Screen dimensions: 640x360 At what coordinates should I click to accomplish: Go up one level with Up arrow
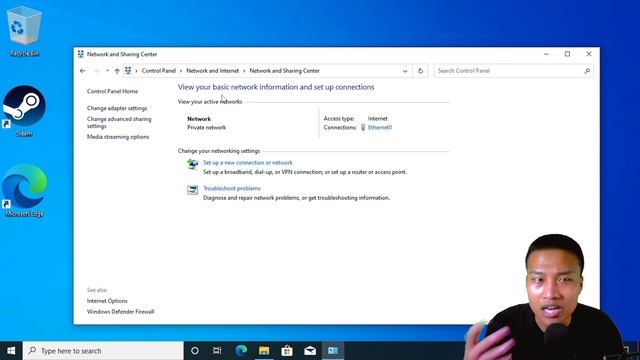click(117, 71)
